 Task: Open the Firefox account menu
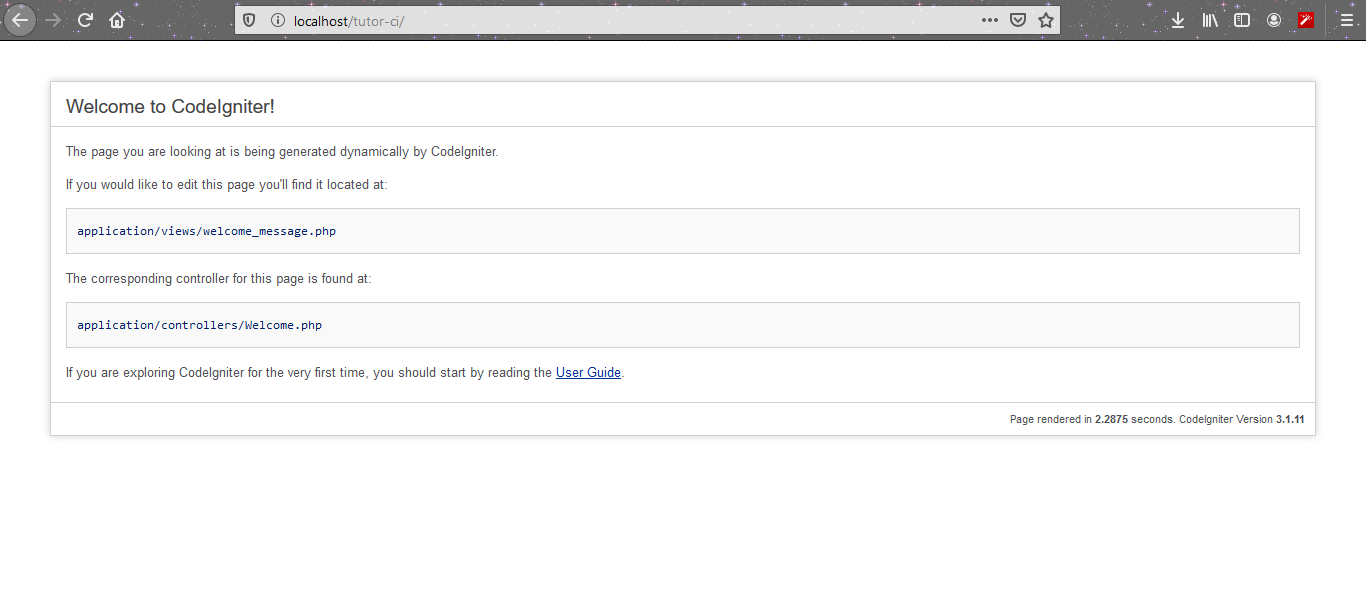click(1274, 20)
